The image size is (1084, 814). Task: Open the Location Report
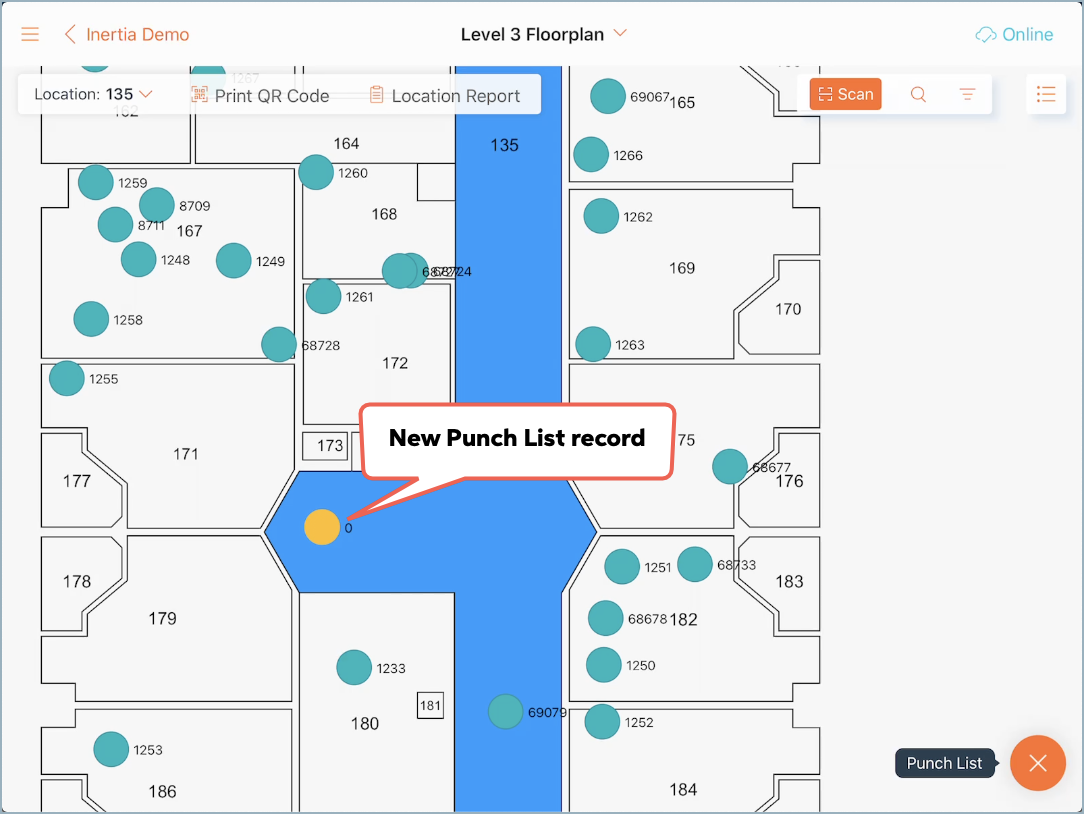pos(444,95)
